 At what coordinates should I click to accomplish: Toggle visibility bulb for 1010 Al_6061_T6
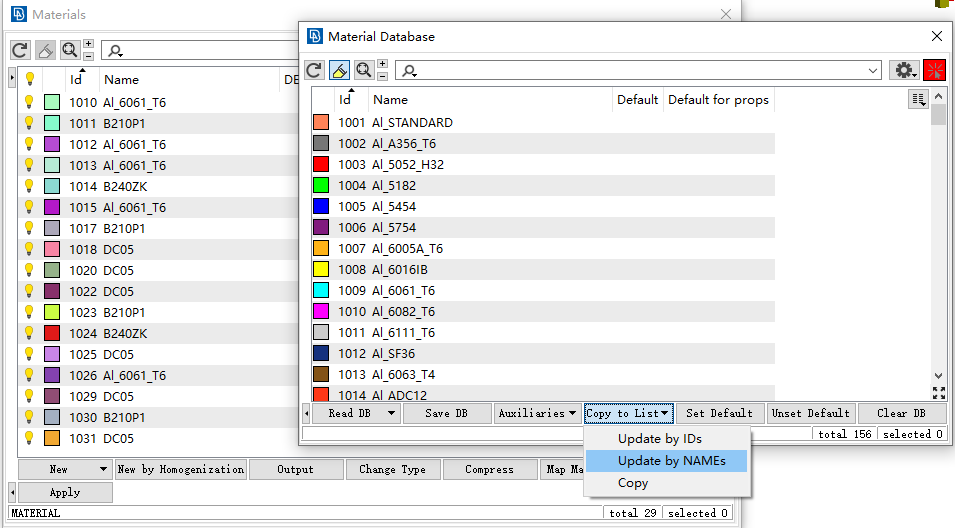coord(29,102)
